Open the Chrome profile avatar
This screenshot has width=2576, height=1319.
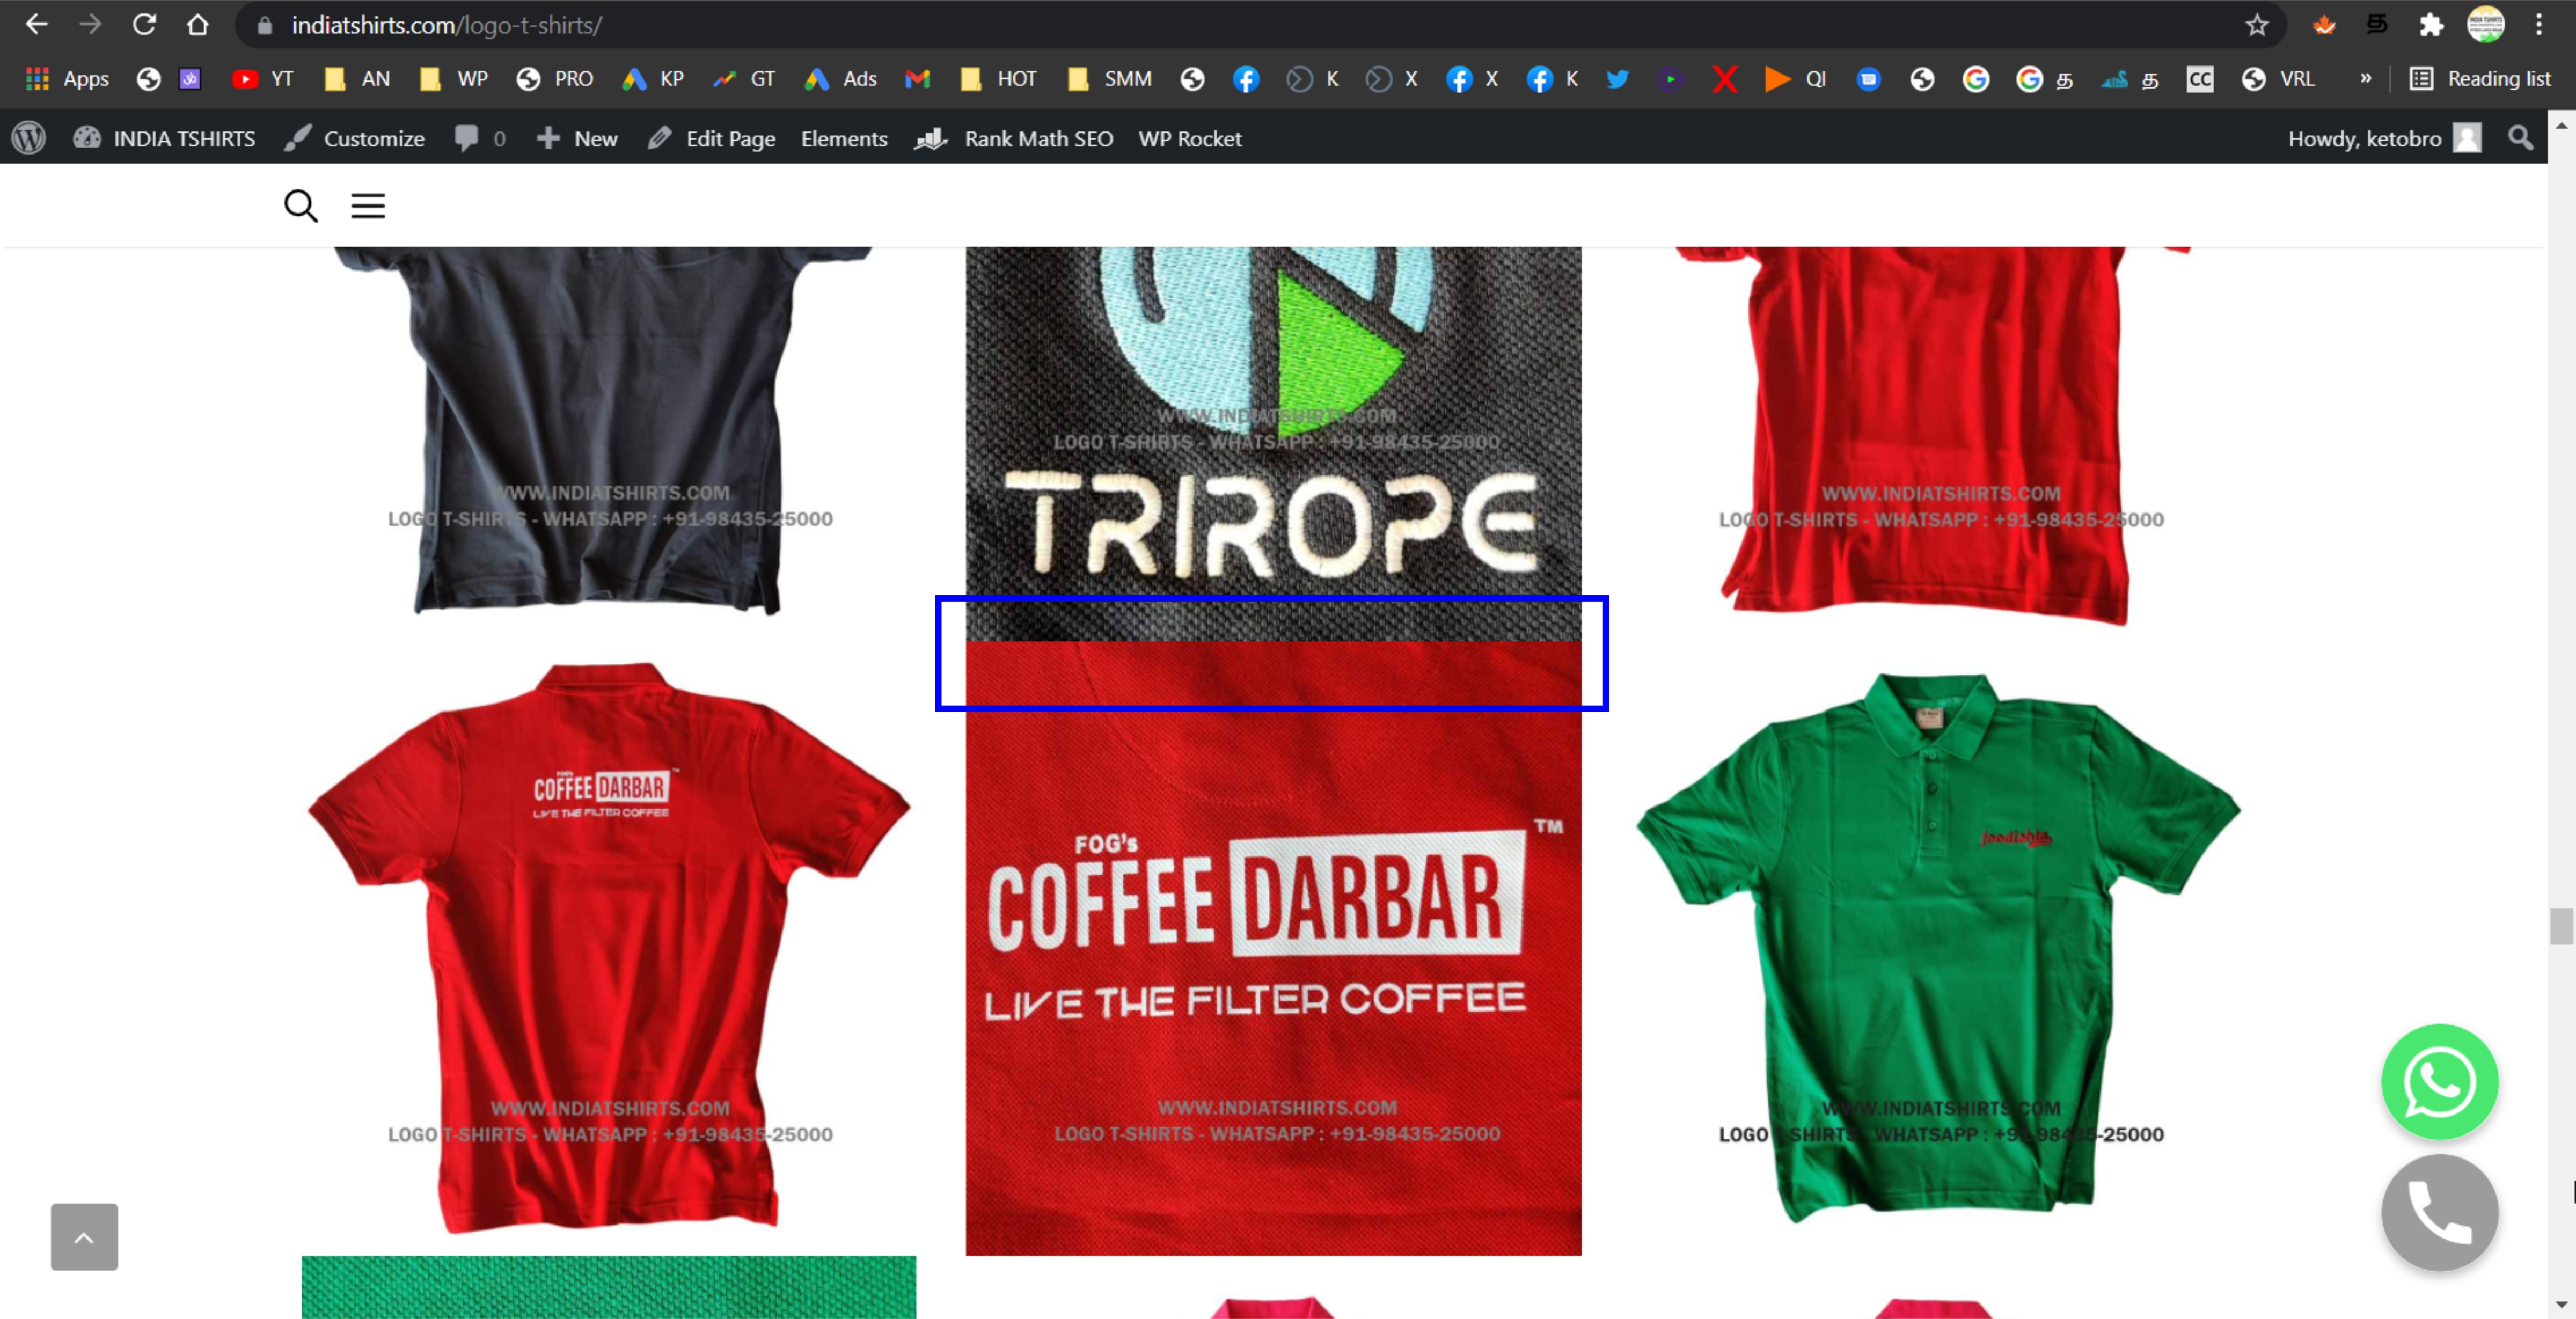(2485, 25)
